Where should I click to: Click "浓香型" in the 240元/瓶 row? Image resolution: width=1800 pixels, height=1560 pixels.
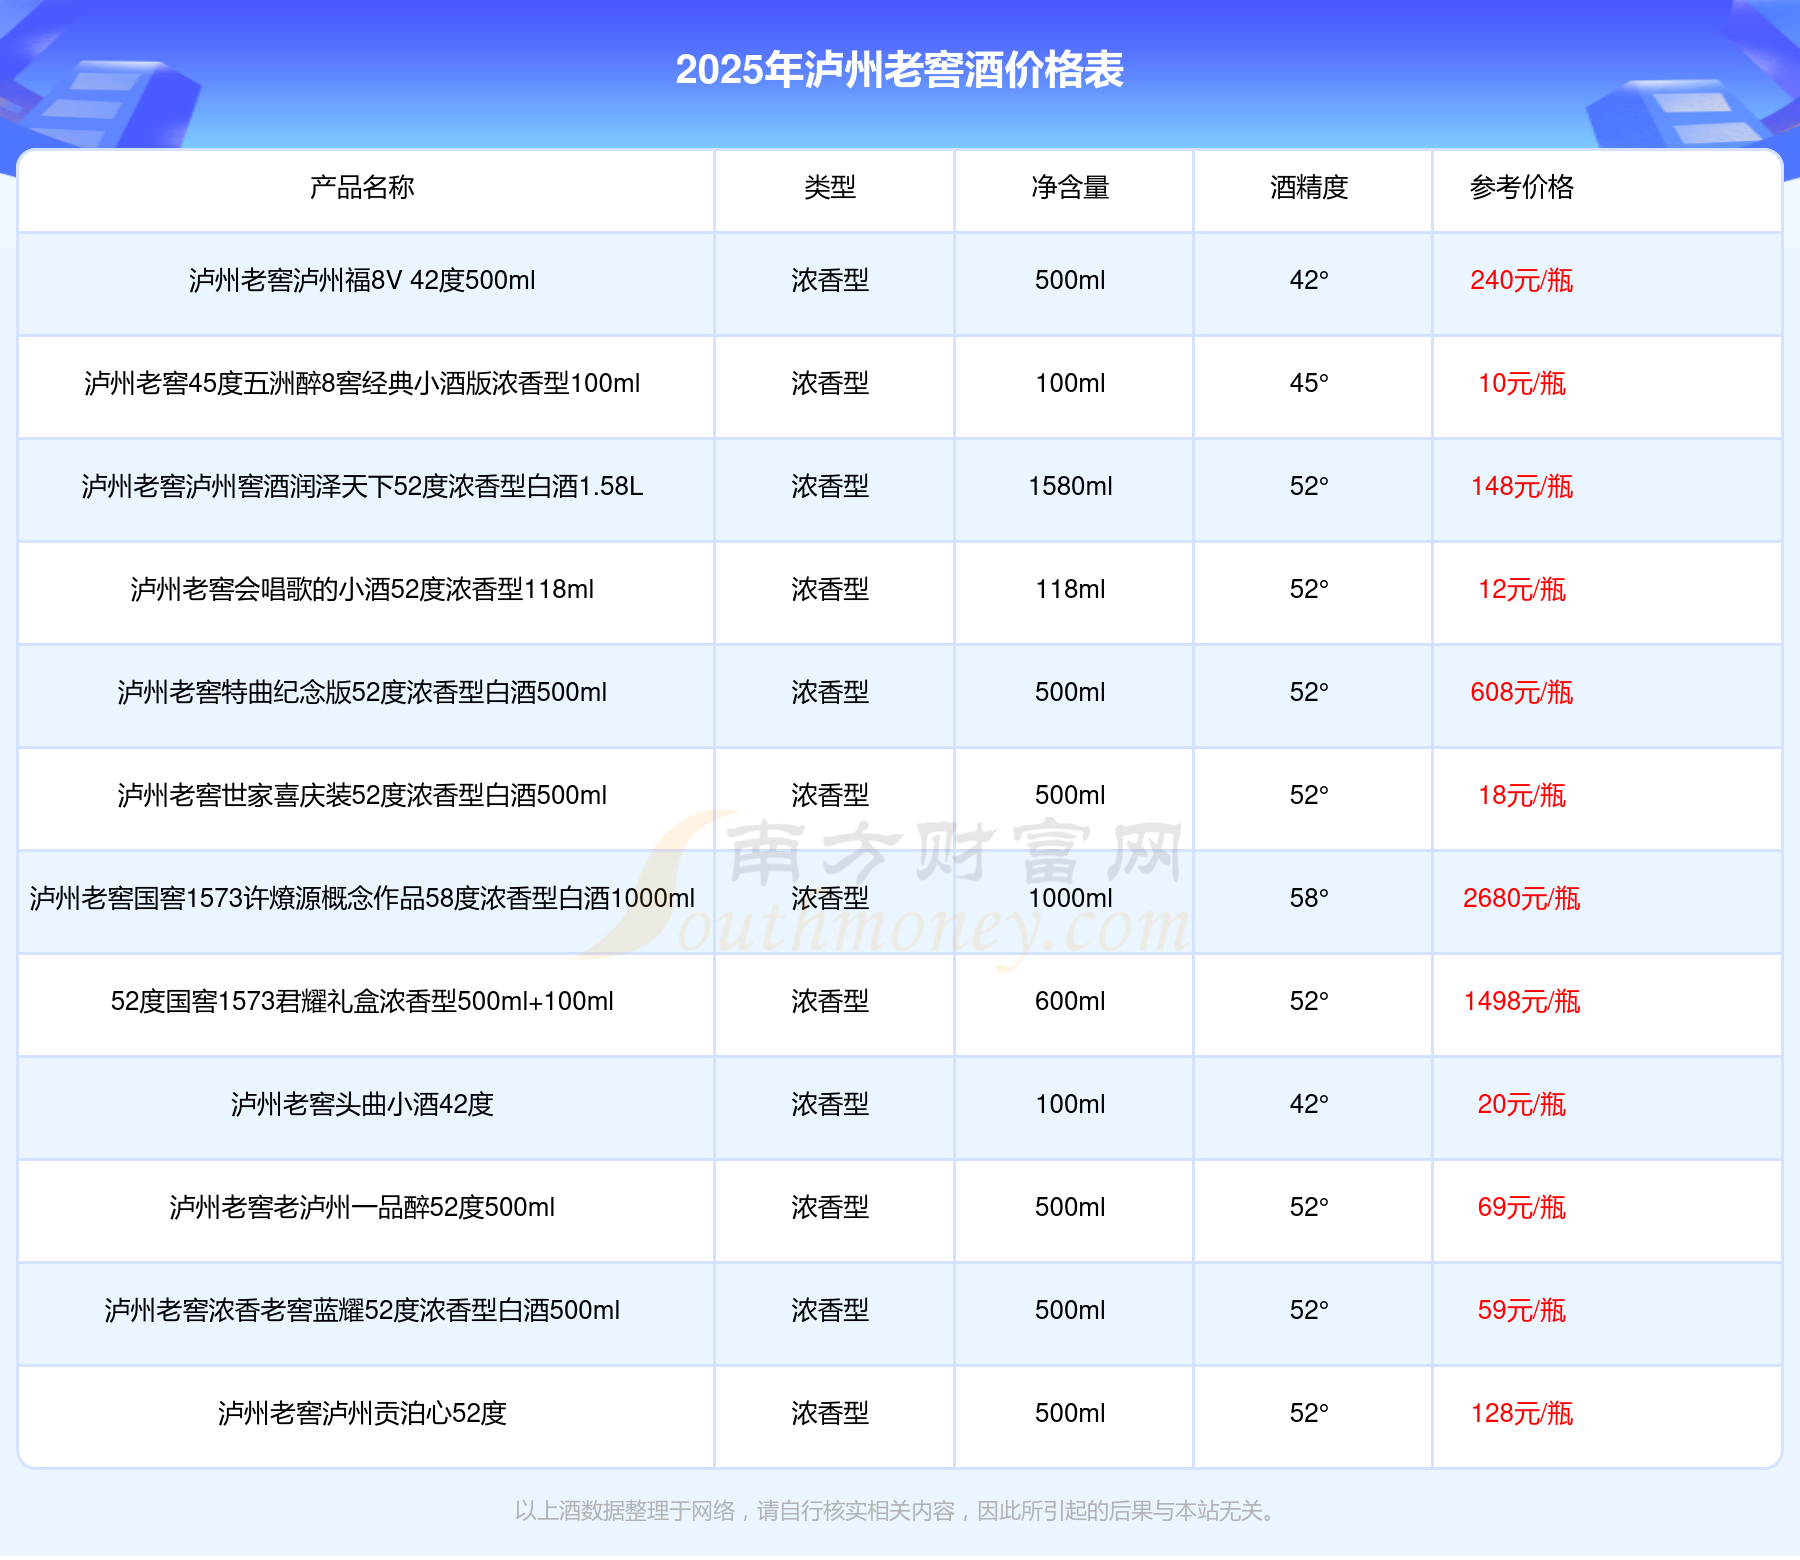[x=830, y=280]
